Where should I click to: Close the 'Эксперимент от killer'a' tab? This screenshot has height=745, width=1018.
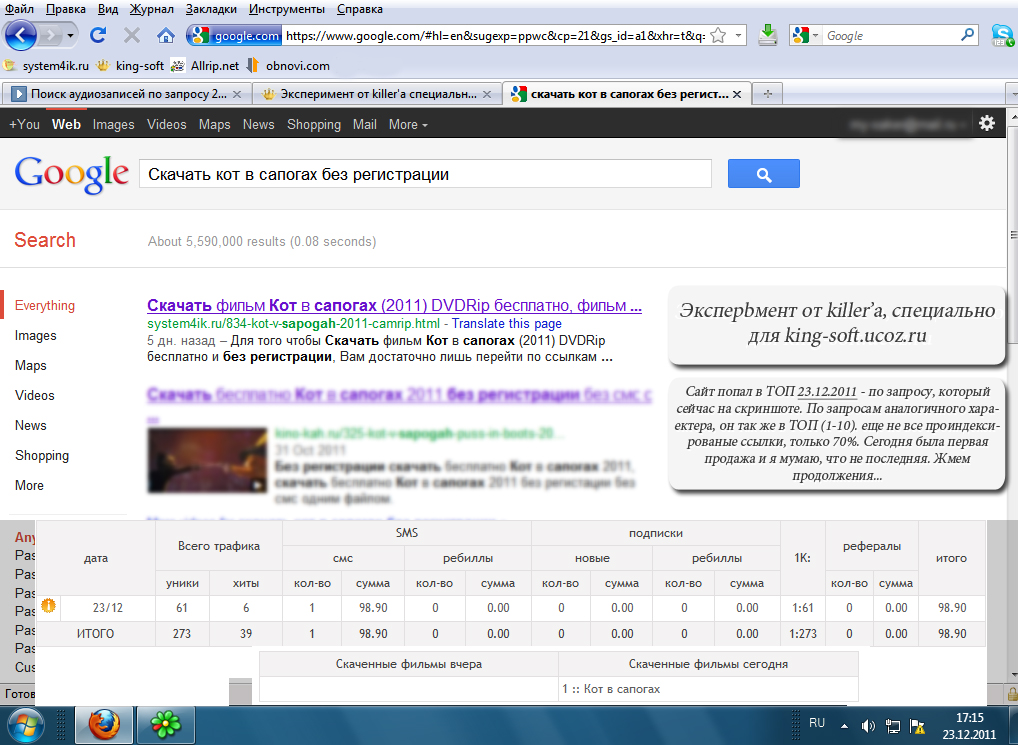487,94
